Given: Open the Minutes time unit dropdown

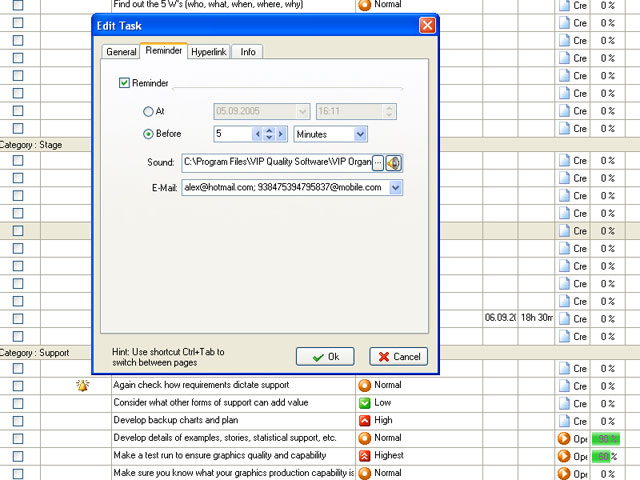Looking at the screenshot, I should (x=360, y=134).
